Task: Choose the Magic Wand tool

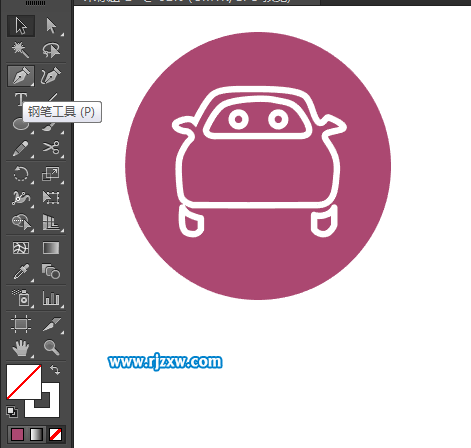Action: point(21,50)
